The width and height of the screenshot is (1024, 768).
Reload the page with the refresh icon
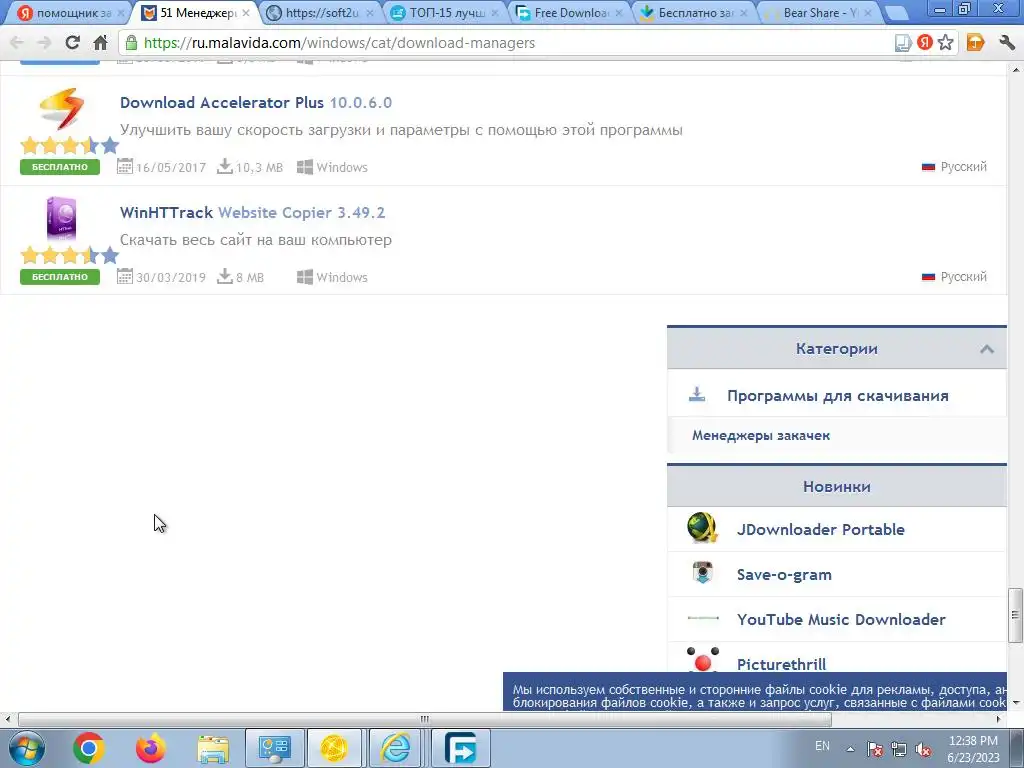72,43
